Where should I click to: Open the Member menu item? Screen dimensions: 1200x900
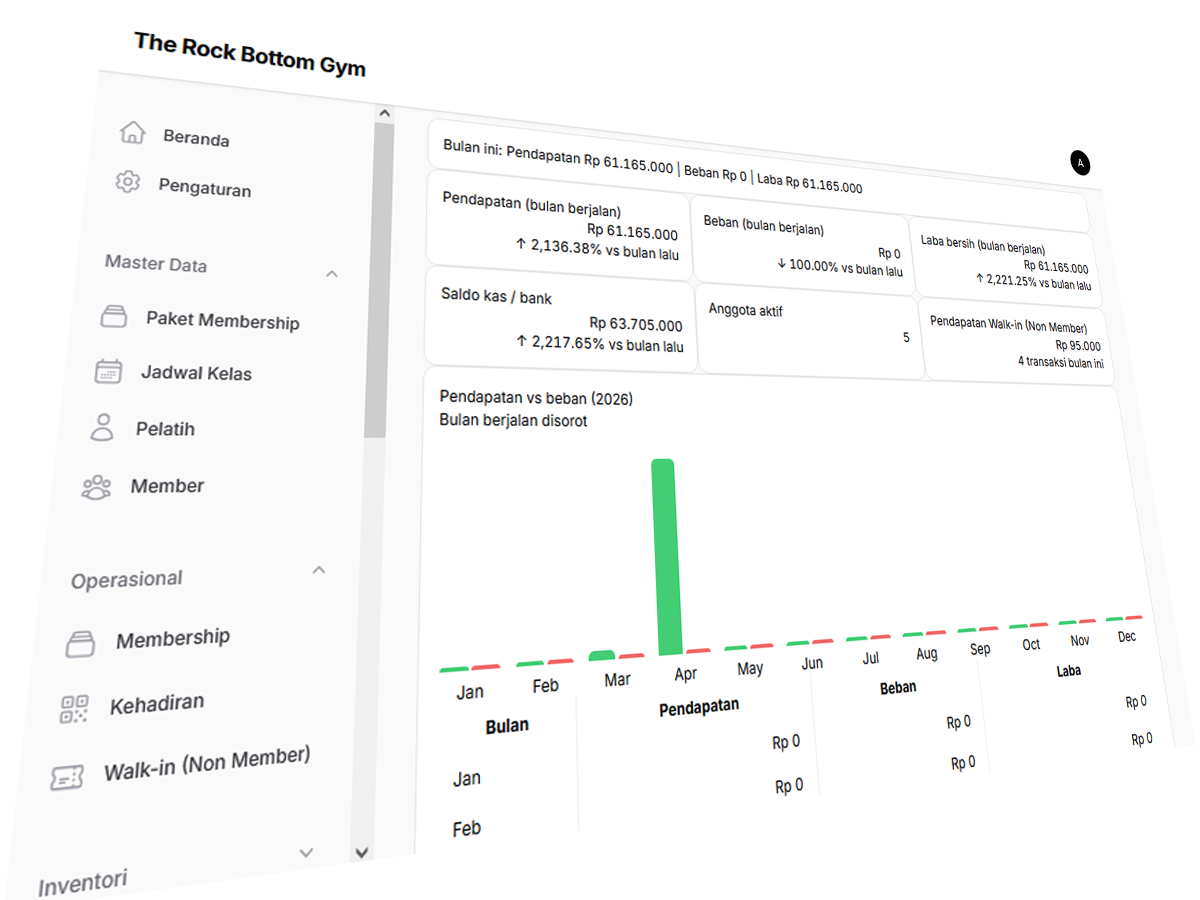[166, 486]
